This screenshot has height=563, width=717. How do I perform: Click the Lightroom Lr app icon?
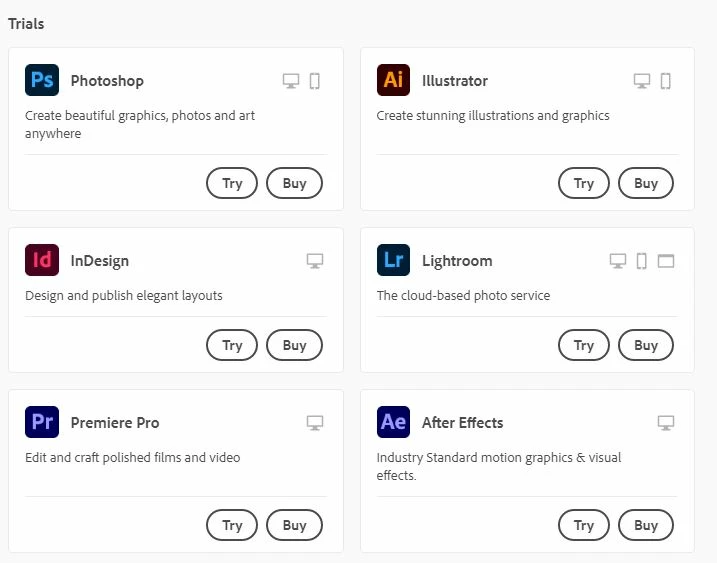click(x=393, y=260)
